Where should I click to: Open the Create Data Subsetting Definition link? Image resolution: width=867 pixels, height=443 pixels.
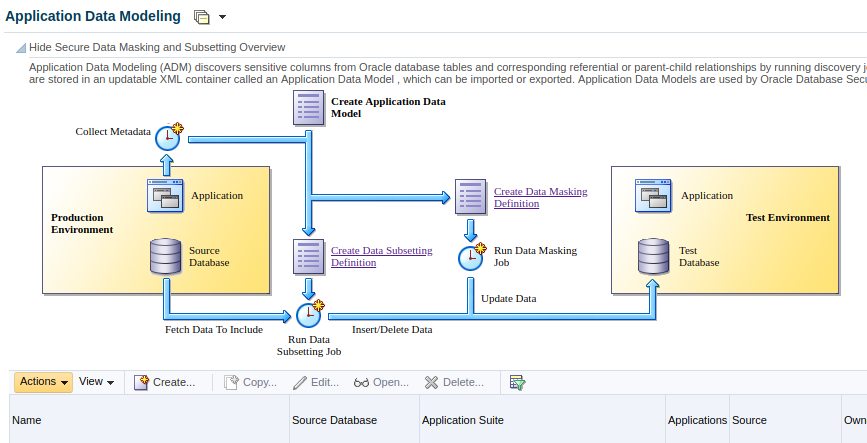point(382,257)
